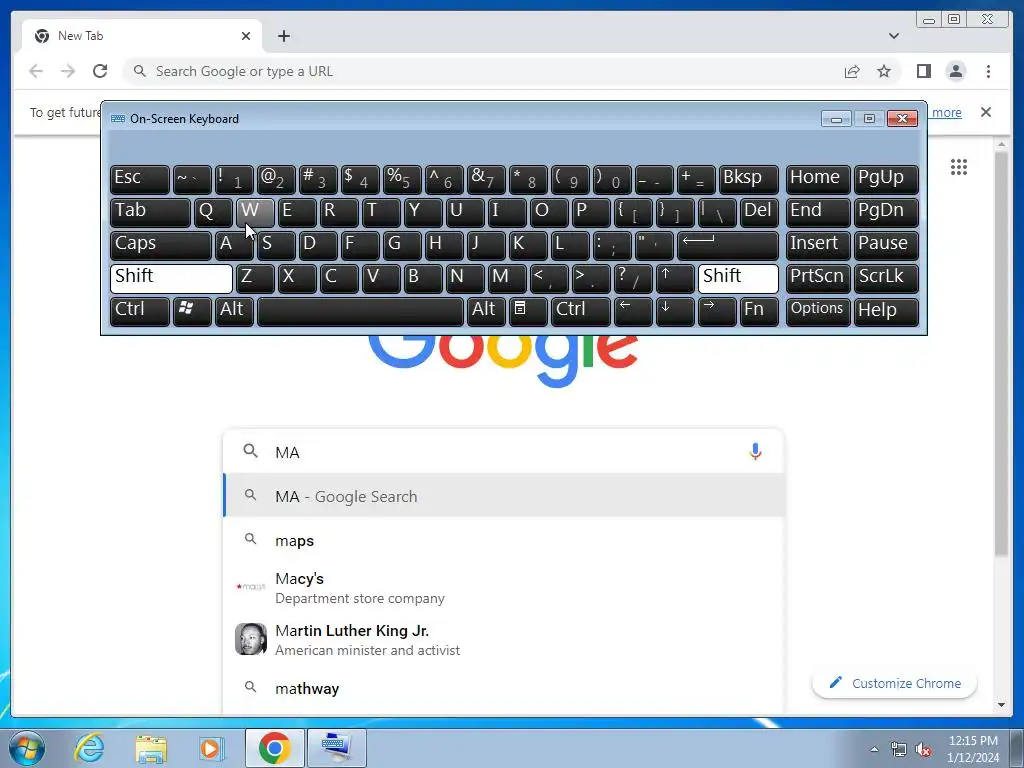This screenshot has width=1024, height=768.
Task: Tap the context menu key on keyboard
Action: (528, 311)
